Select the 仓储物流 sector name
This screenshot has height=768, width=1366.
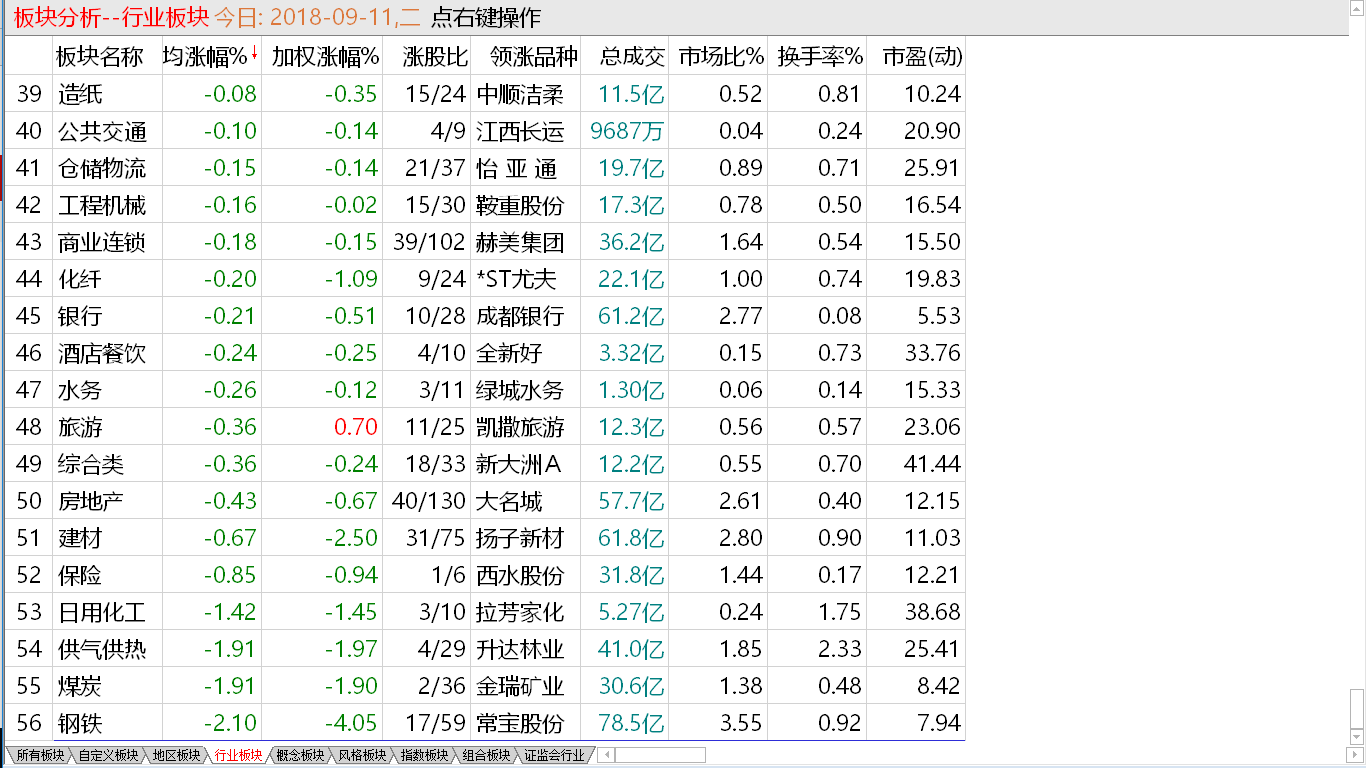102,168
